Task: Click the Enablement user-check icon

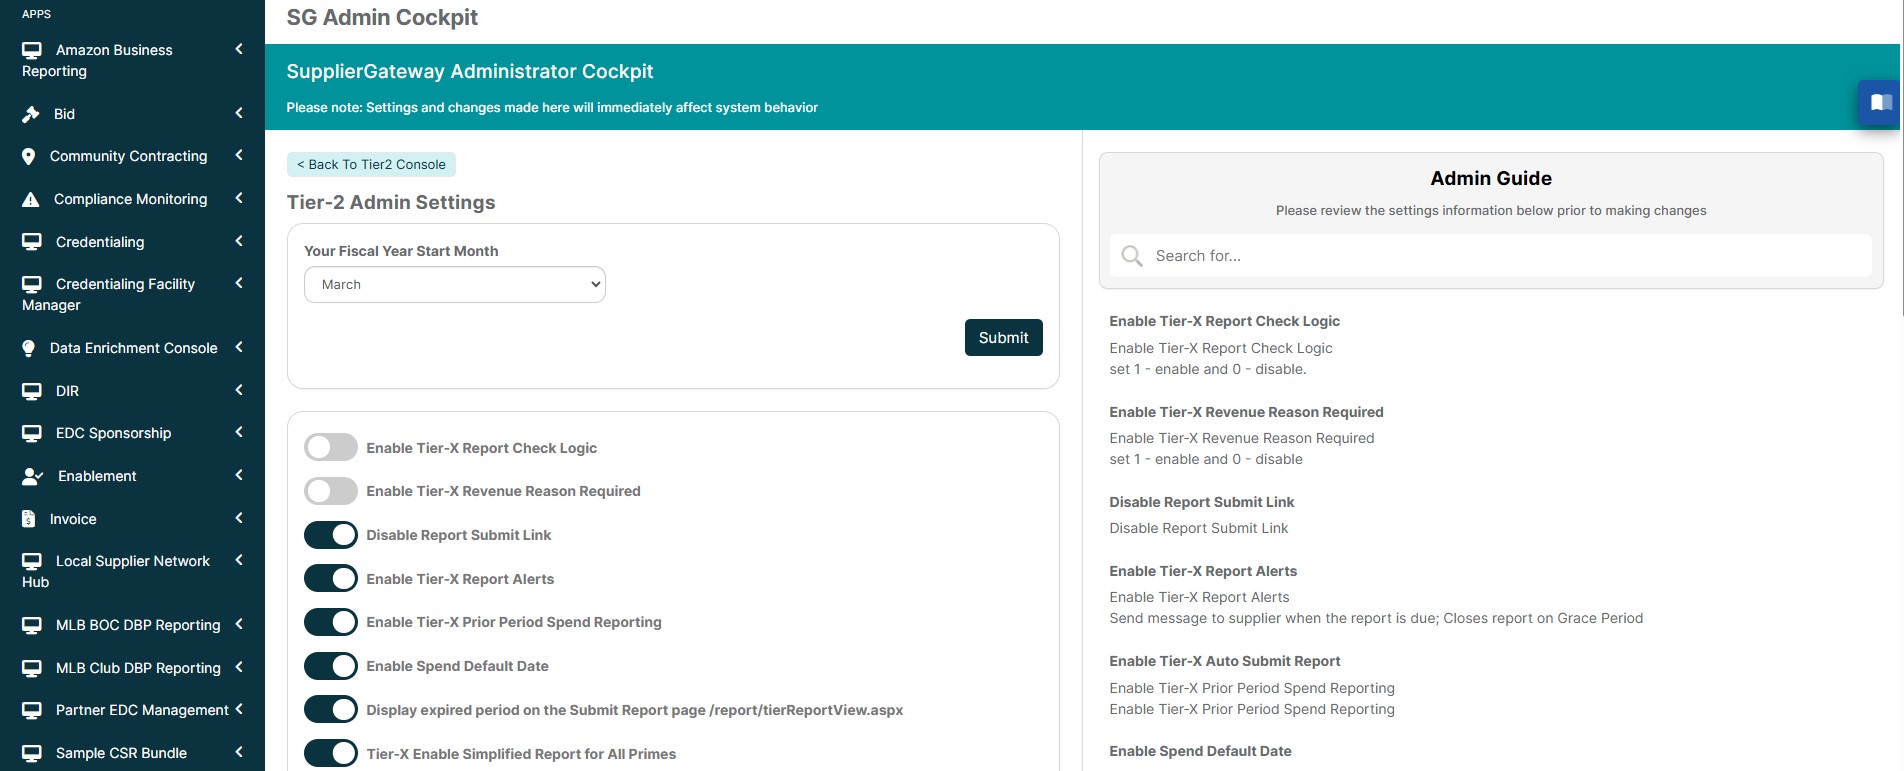Action: coord(32,476)
